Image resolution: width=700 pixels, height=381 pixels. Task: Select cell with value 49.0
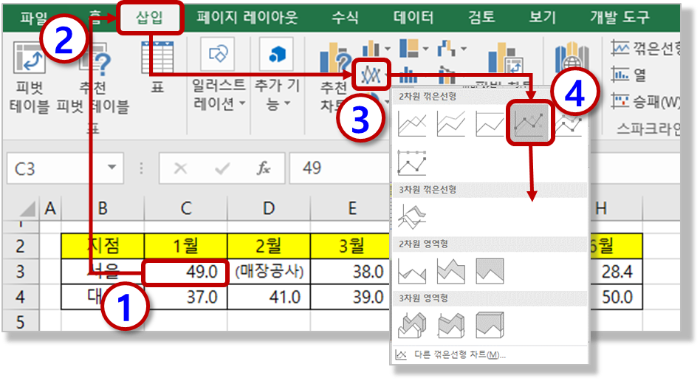[186, 272]
